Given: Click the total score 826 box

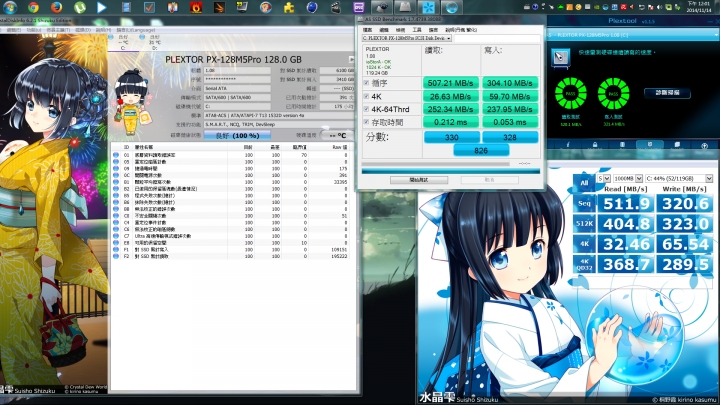Looking at the screenshot, I should point(481,150).
